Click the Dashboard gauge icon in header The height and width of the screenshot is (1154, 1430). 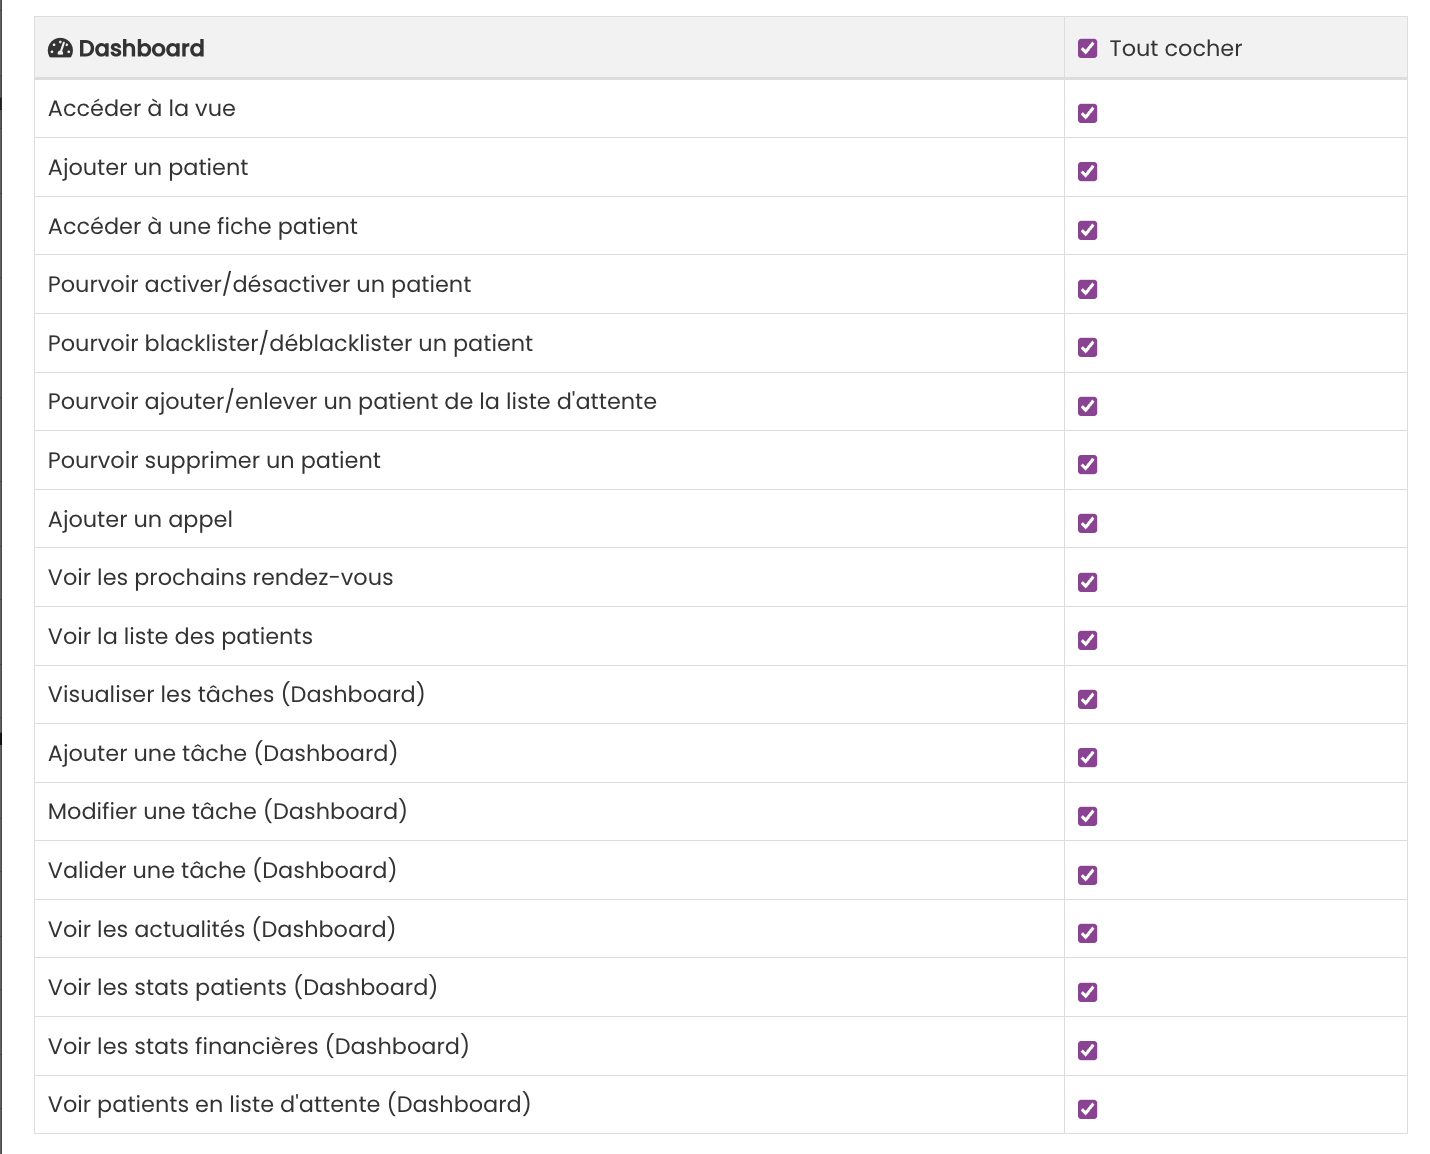[x=60, y=48]
